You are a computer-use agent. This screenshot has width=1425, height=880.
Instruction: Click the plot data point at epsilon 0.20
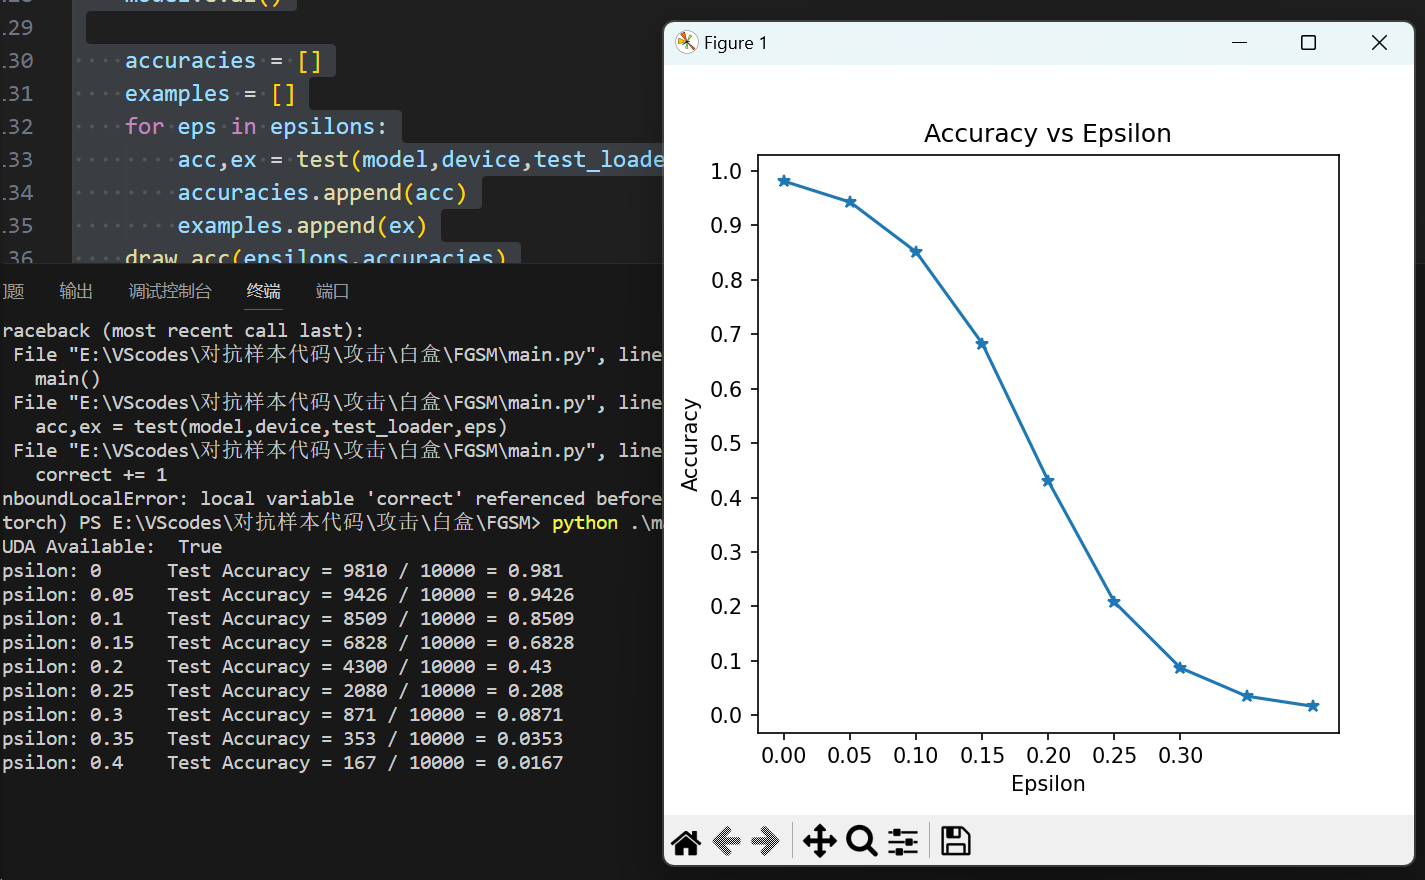1048,481
